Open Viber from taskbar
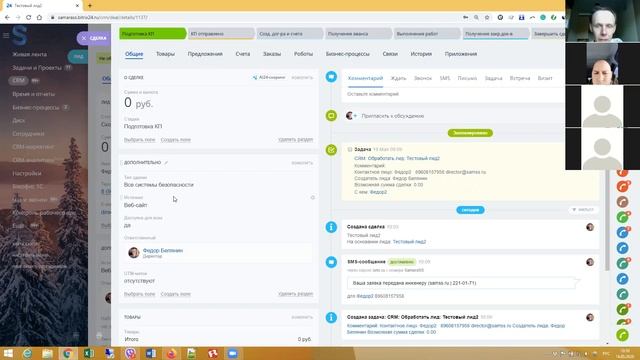 click(130, 353)
